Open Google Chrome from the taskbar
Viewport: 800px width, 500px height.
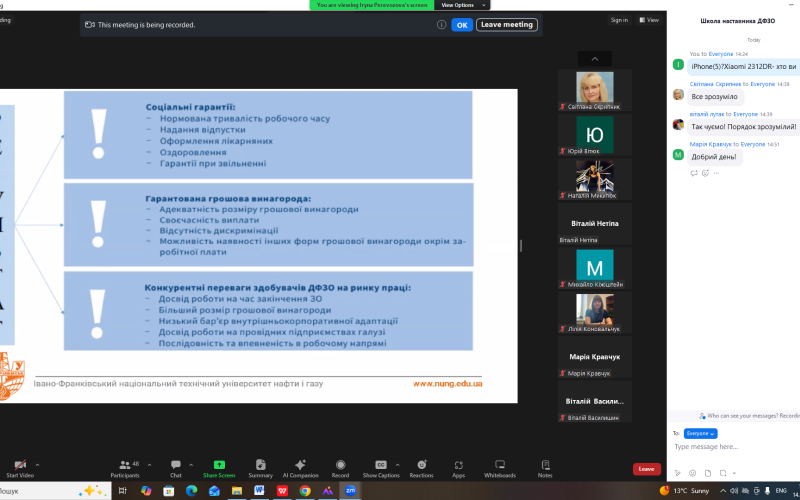(x=305, y=491)
